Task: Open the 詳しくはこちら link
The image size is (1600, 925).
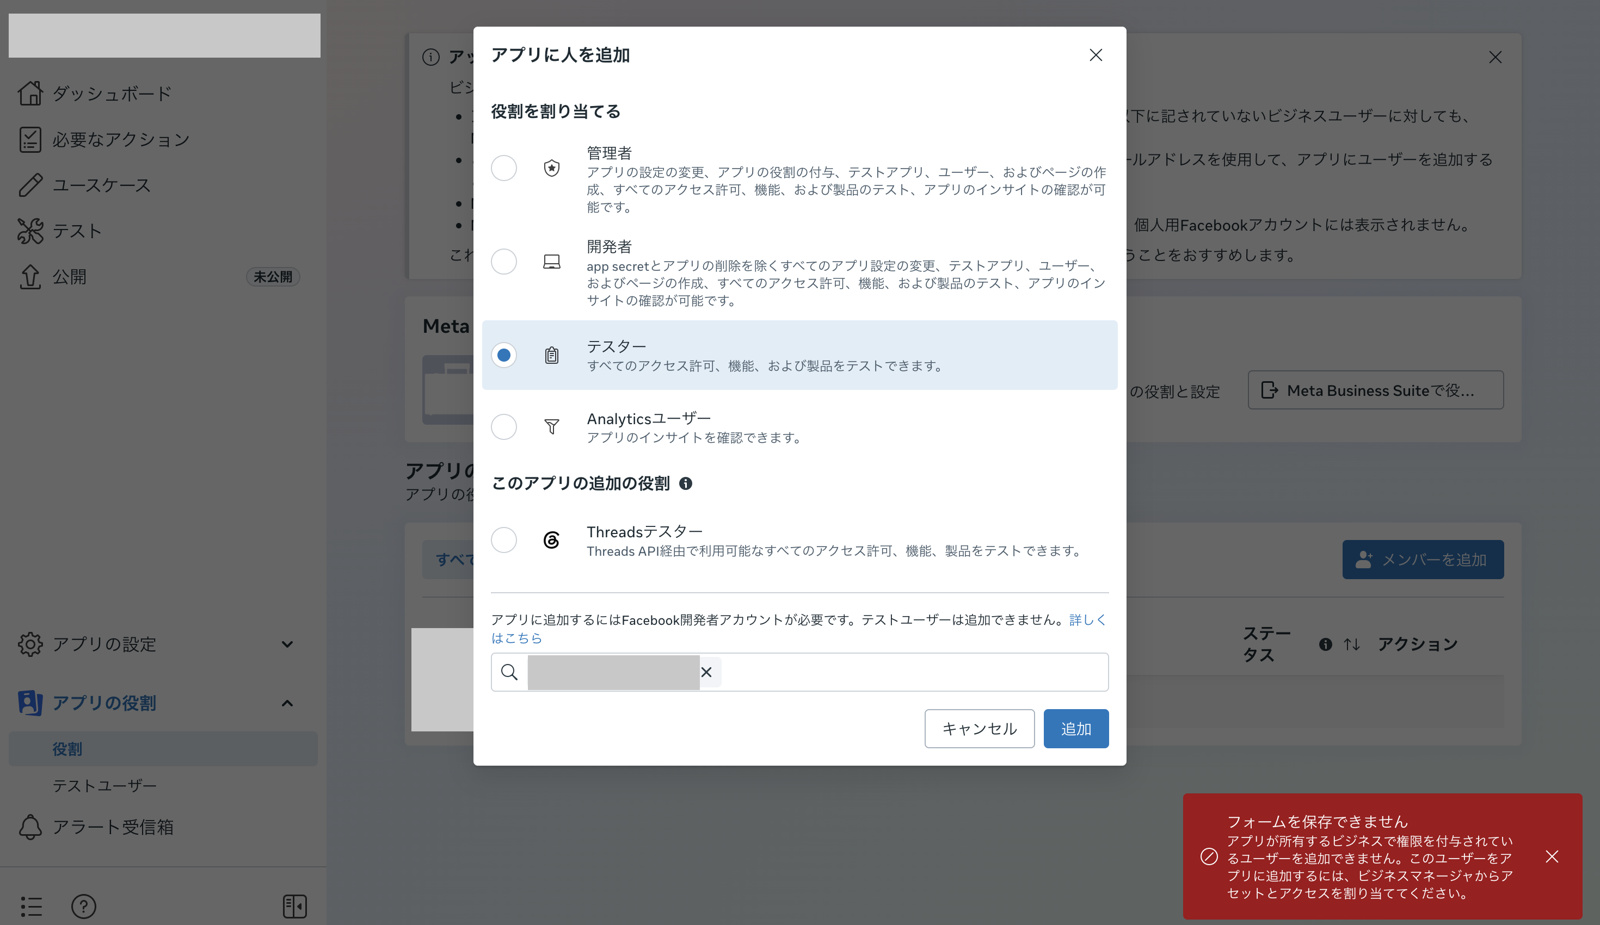Action: [1088, 620]
